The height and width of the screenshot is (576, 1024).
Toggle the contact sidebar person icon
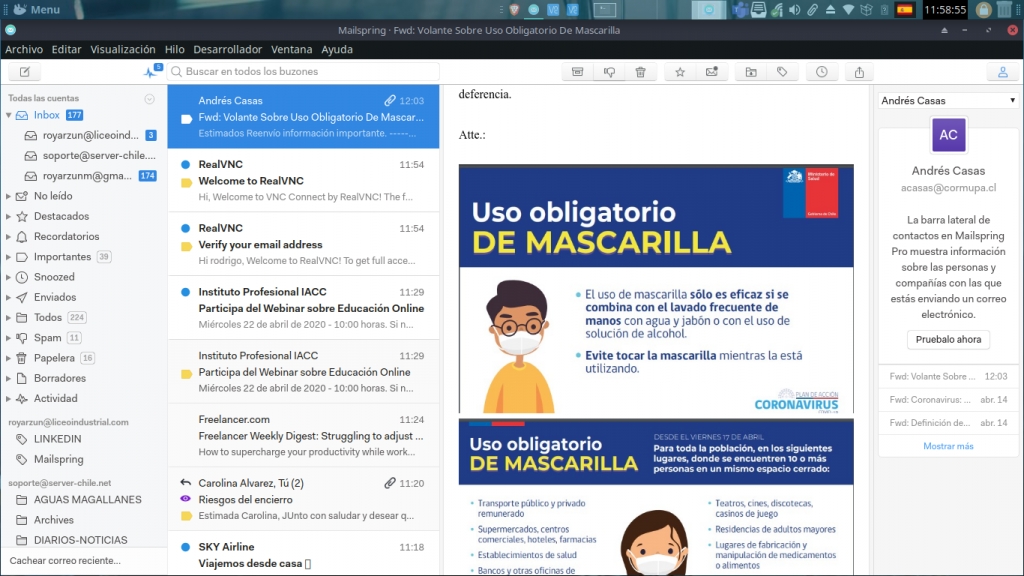point(1002,72)
